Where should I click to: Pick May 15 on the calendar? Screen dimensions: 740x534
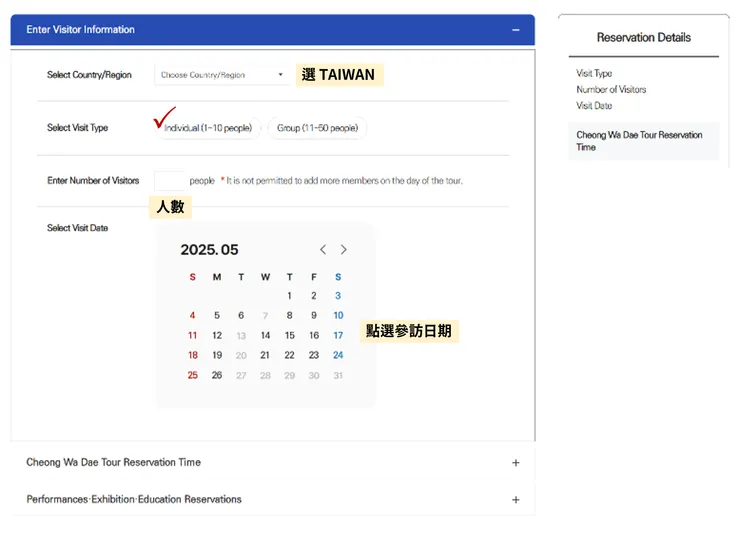[x=289, y=335]
